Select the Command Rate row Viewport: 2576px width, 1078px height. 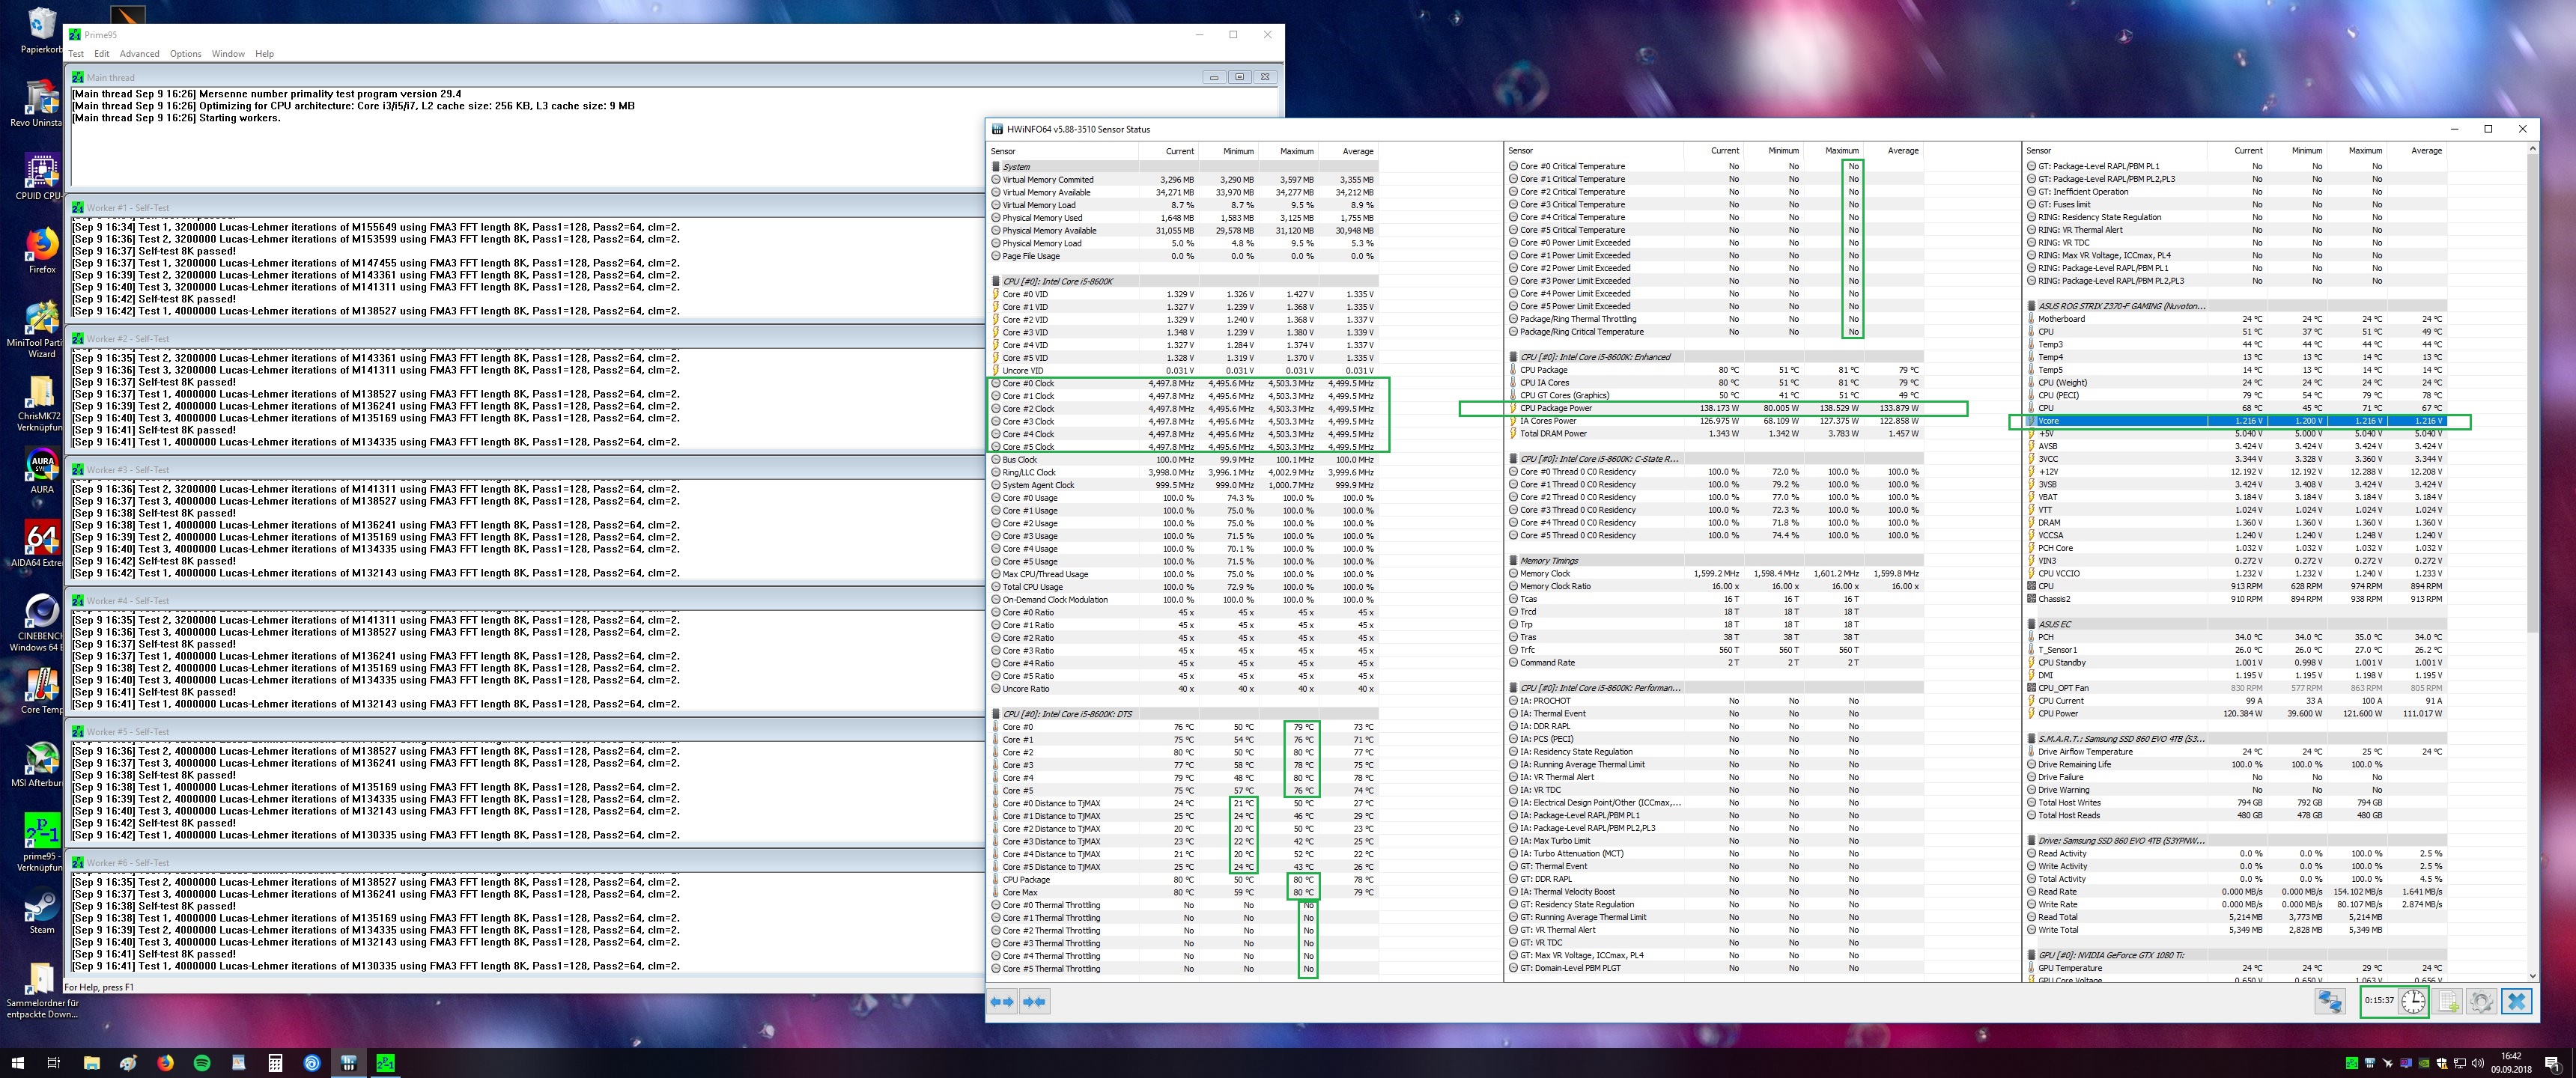click(x=1713, y=663)
